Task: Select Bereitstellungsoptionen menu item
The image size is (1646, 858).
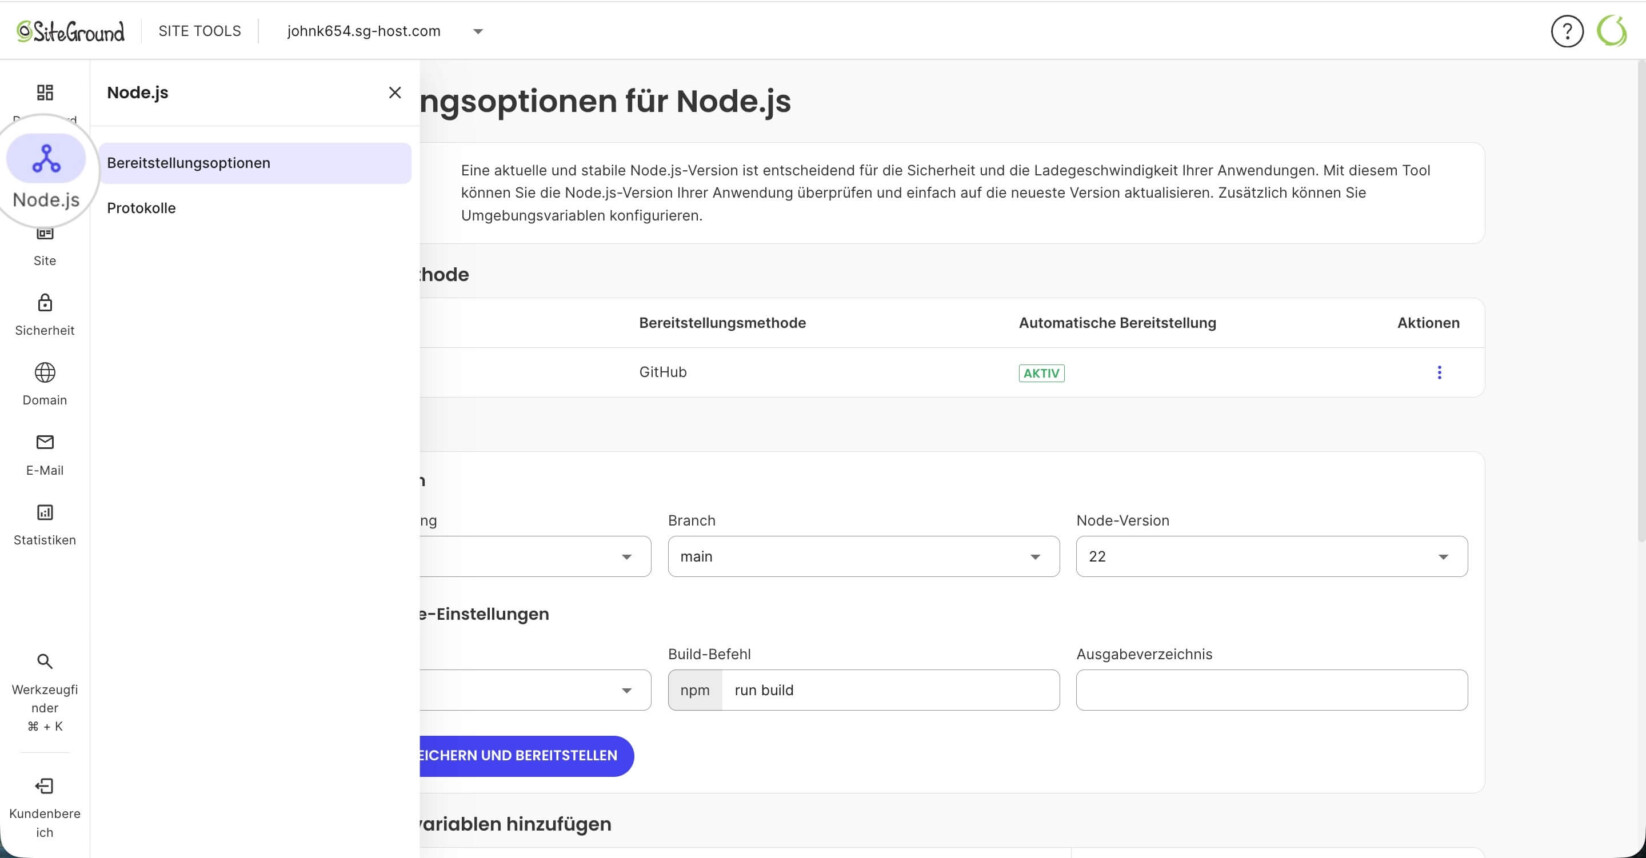Action: (x=255, y=163)
